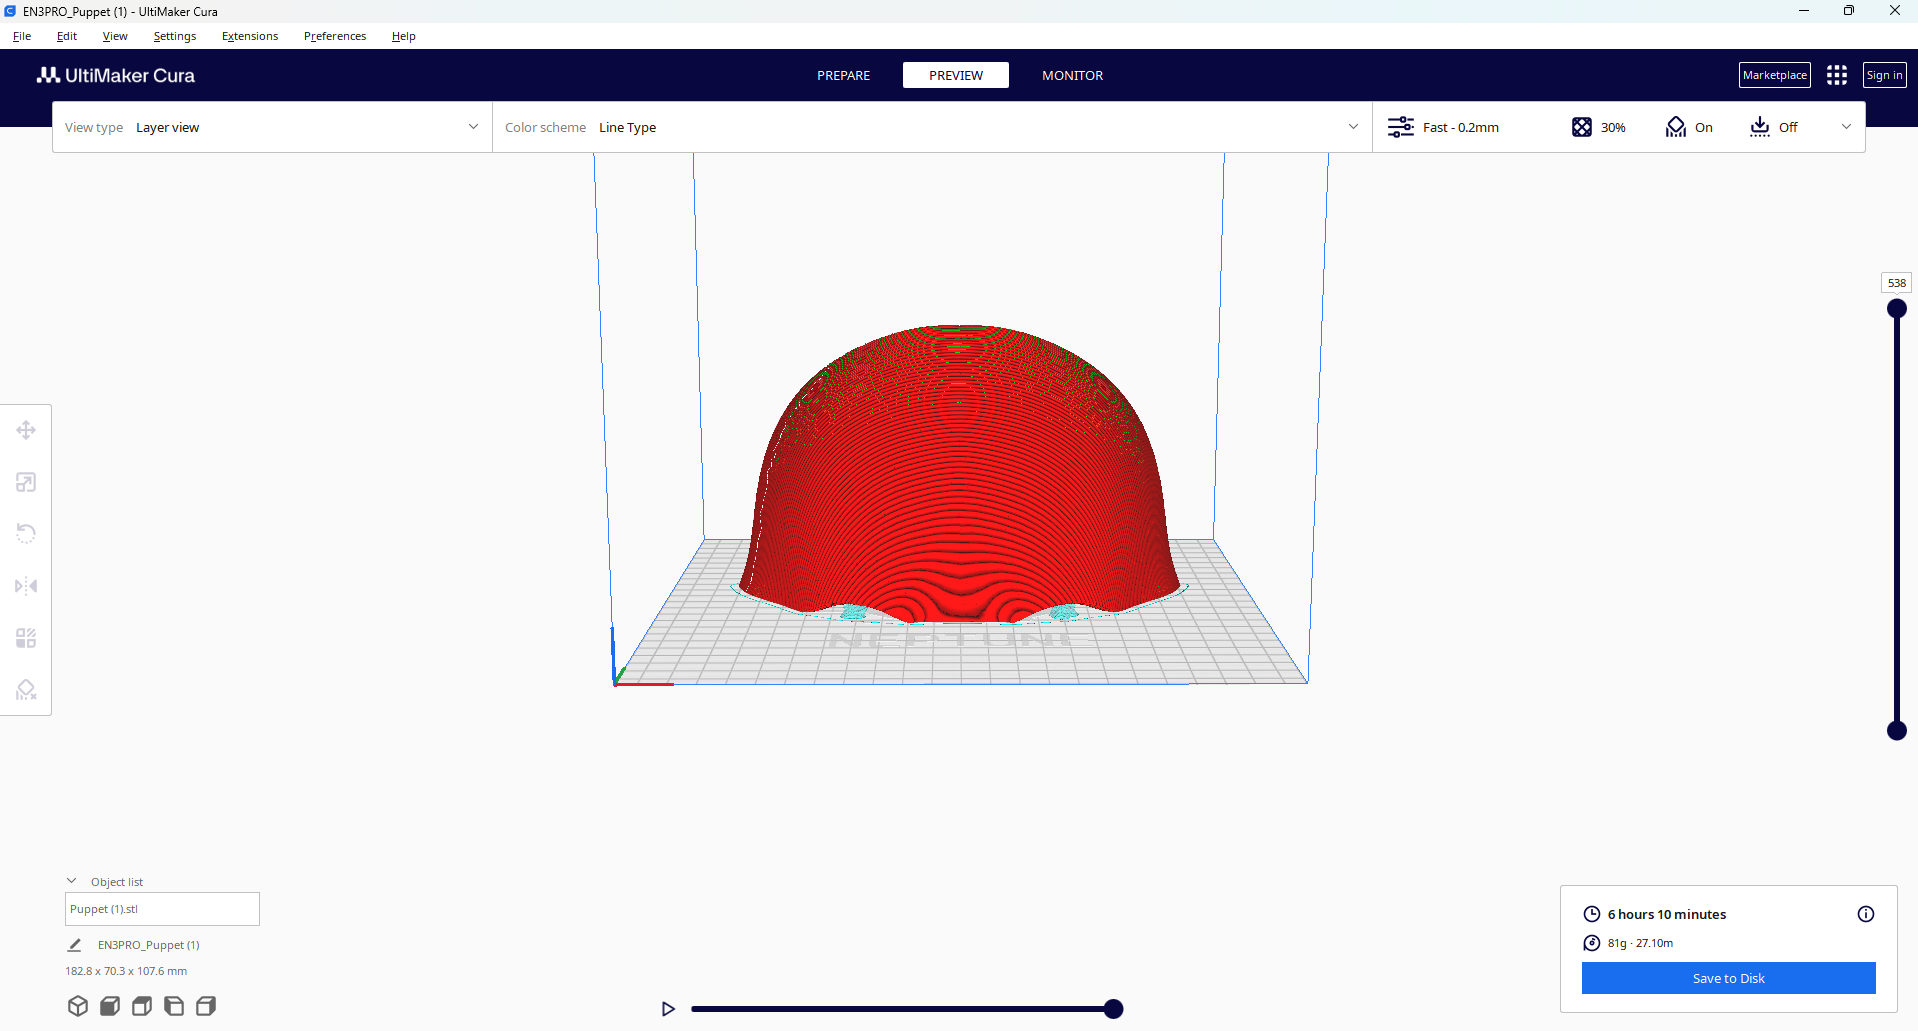Open the Per Model Settings tool

26,638
